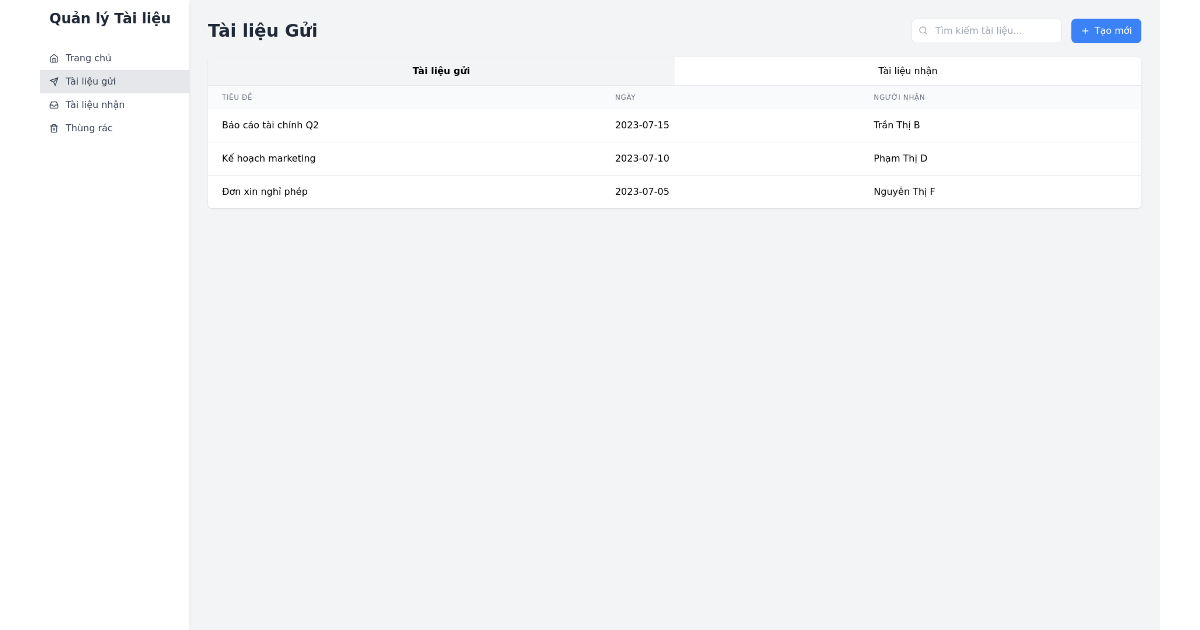Click the TIÊU ĐỀ column header
This screenshot has height=630, width=1200.
point(239,97)
